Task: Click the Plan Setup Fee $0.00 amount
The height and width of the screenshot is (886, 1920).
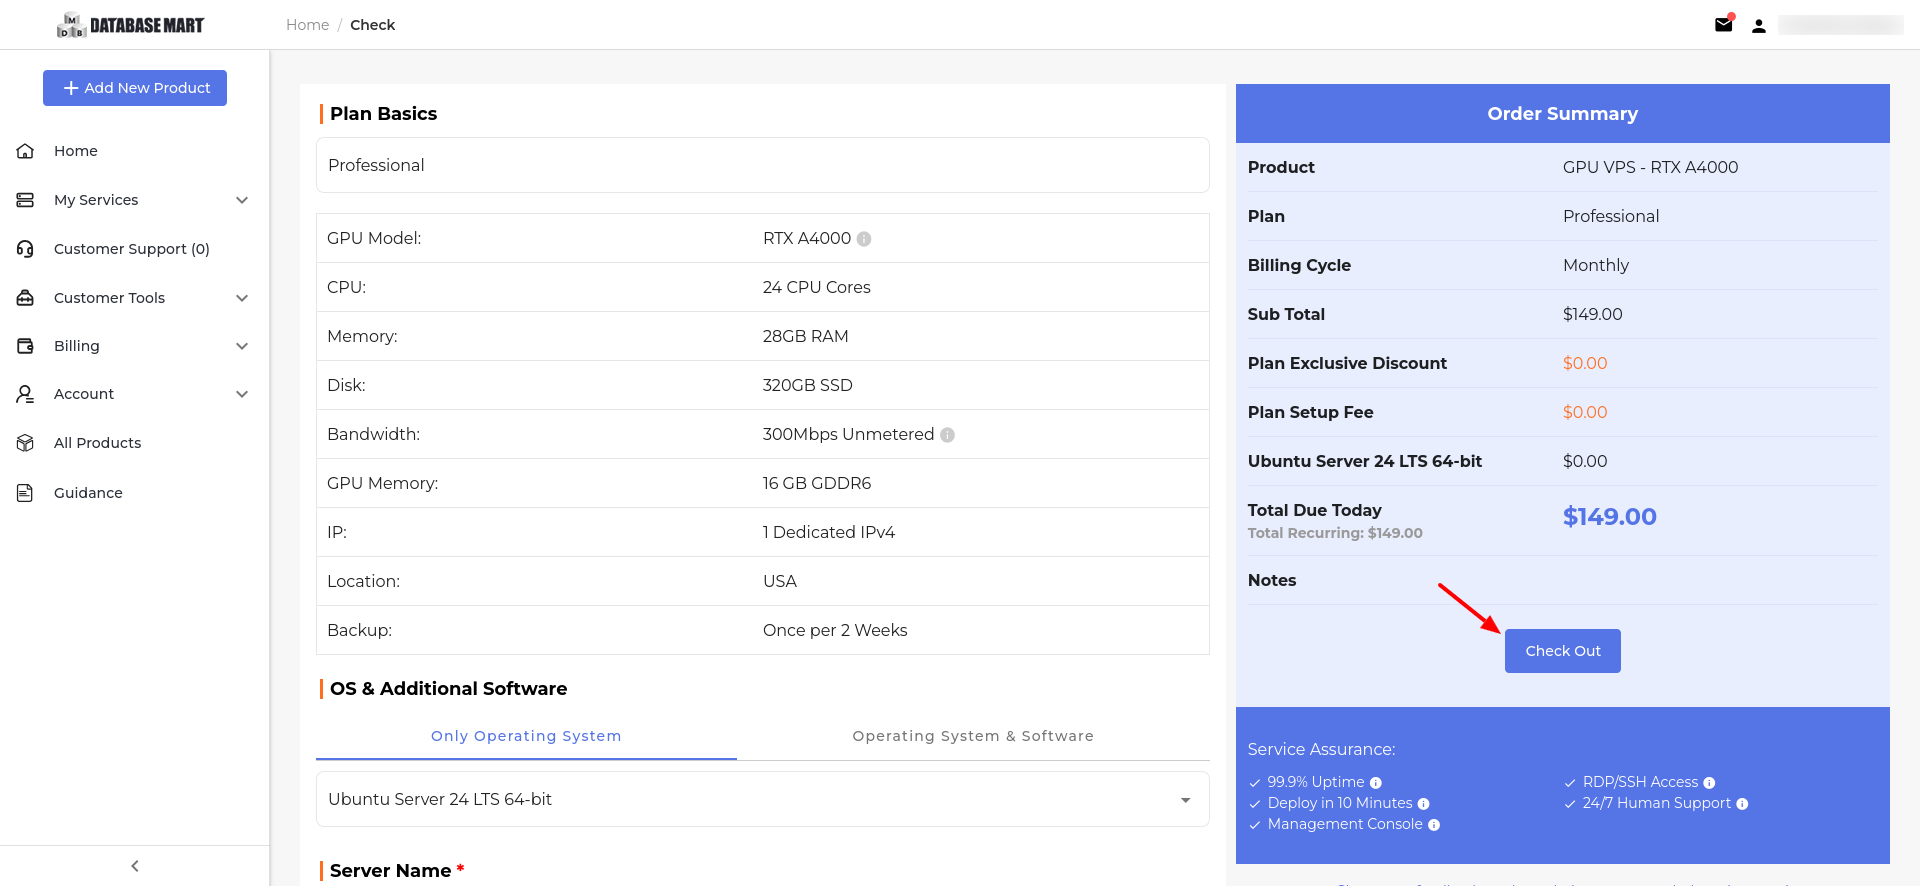Action: click(1585, 412)
